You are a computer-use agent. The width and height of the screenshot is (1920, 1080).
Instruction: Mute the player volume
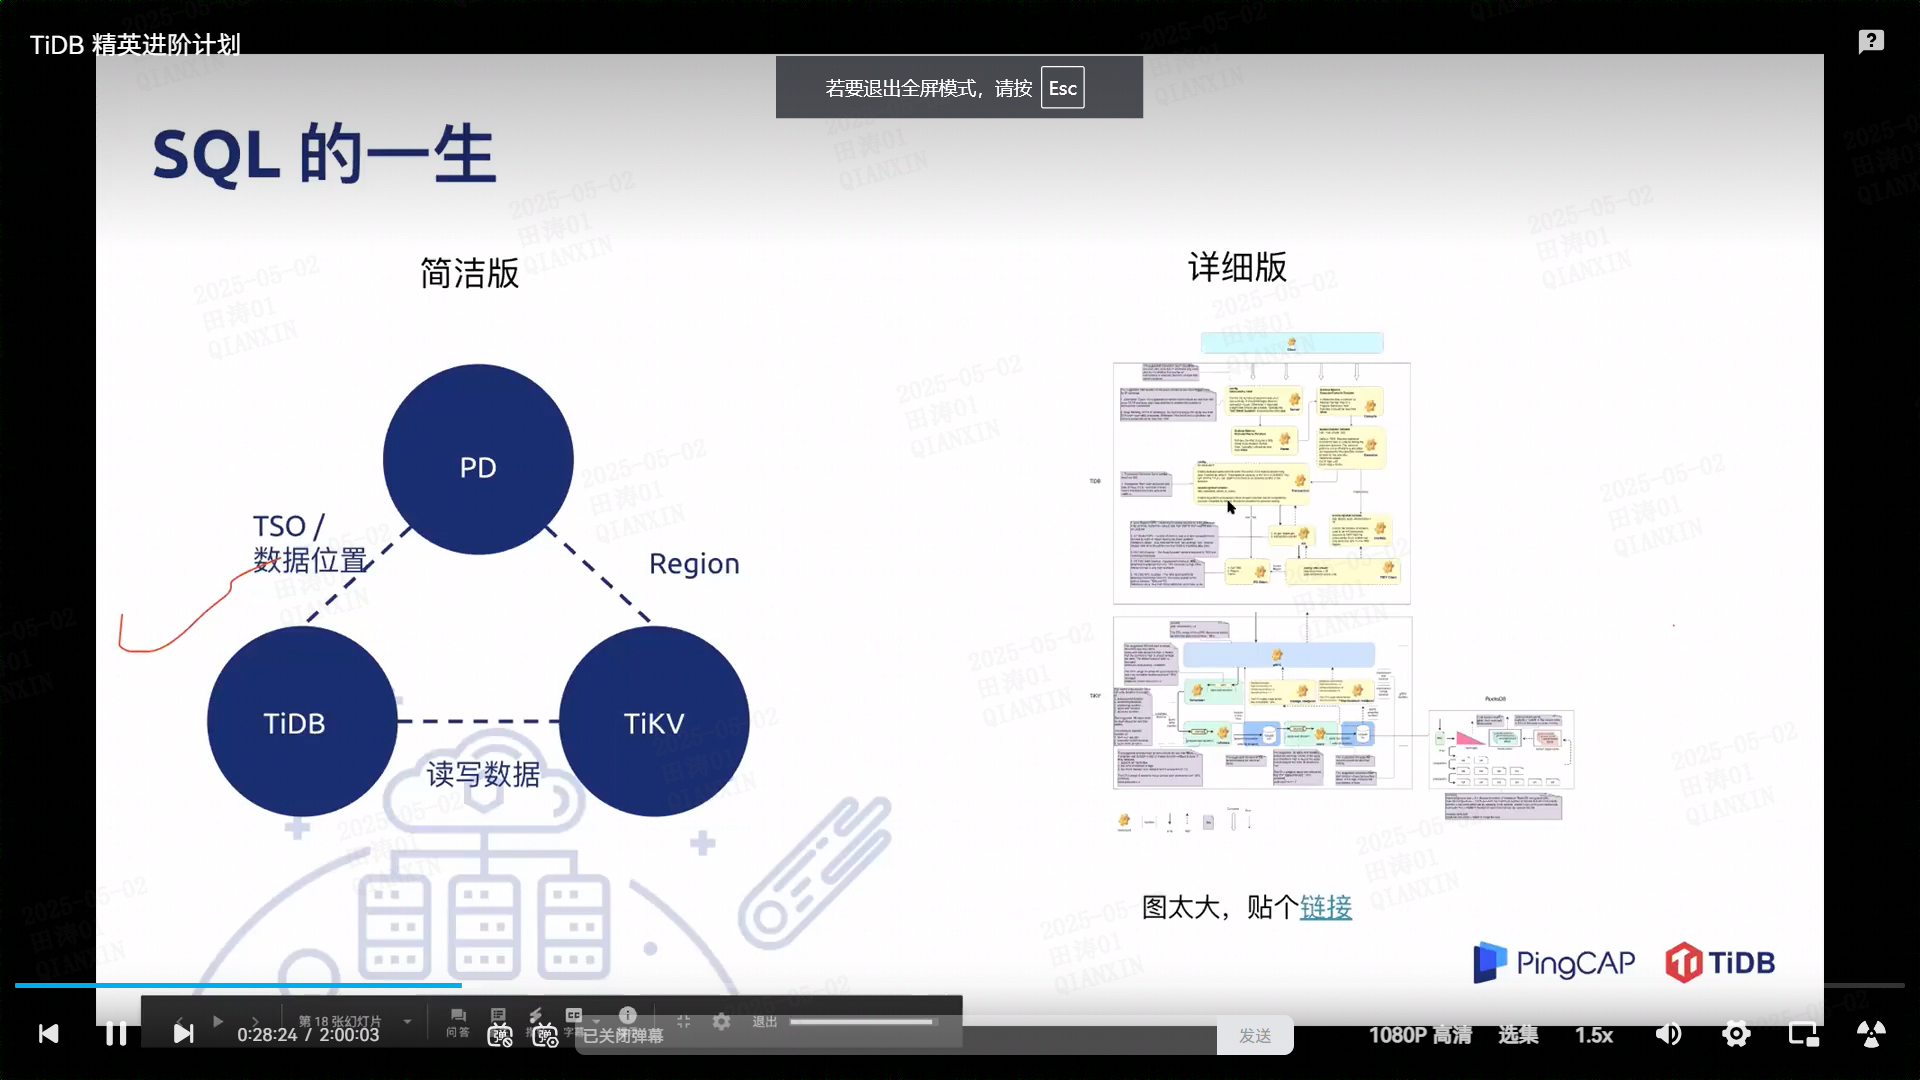[x=1668, y=1034]
